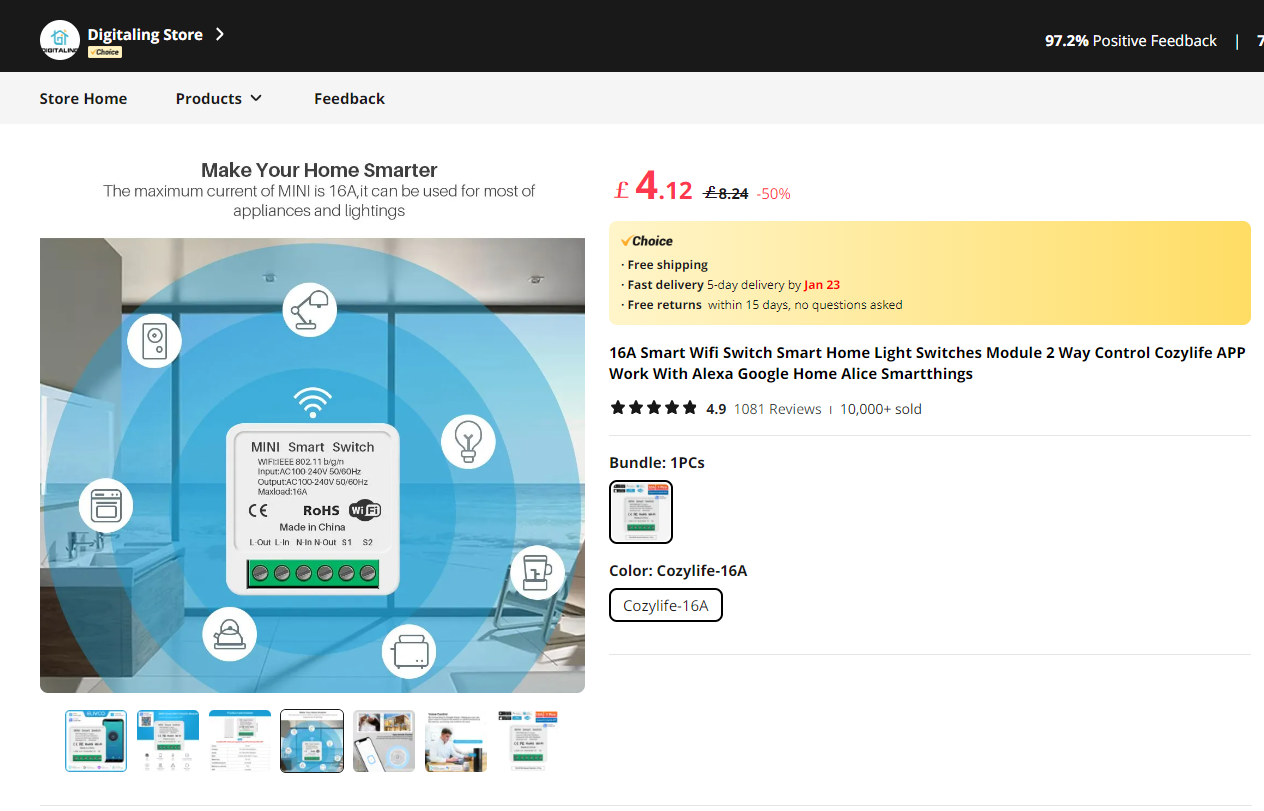Click the Free shipping line
The image size is (1264, 811).
pyautogui.click(x=664, y=265)
